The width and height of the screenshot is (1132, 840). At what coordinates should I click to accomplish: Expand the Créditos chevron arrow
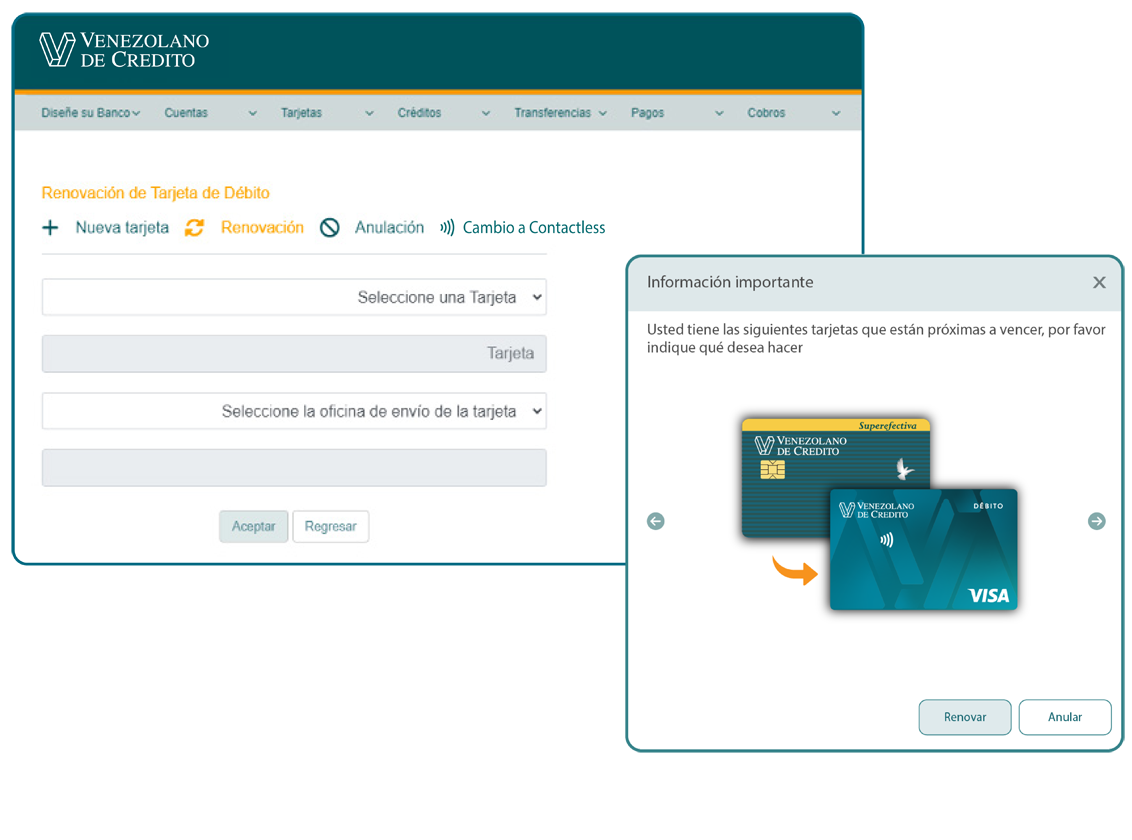pos(486,113)
